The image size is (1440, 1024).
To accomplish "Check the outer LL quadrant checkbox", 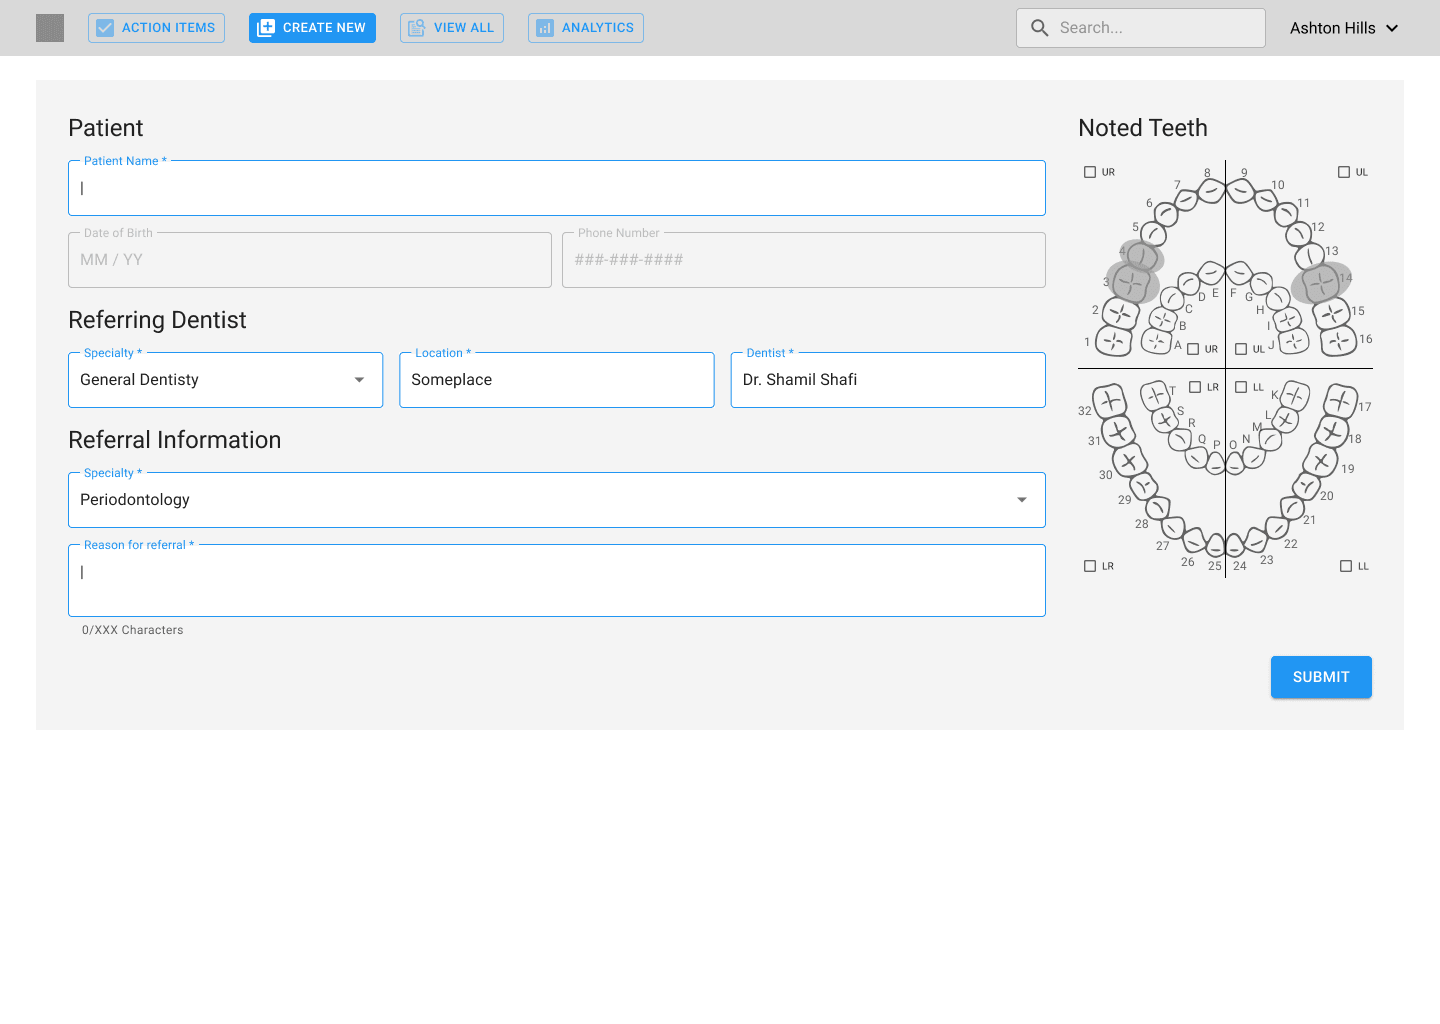I will point(1346,566).
